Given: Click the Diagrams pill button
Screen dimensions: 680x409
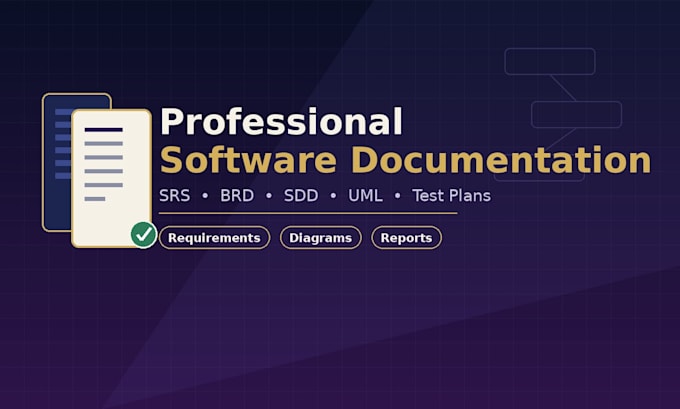Looking at the screenshot, I should coord(320,238).
